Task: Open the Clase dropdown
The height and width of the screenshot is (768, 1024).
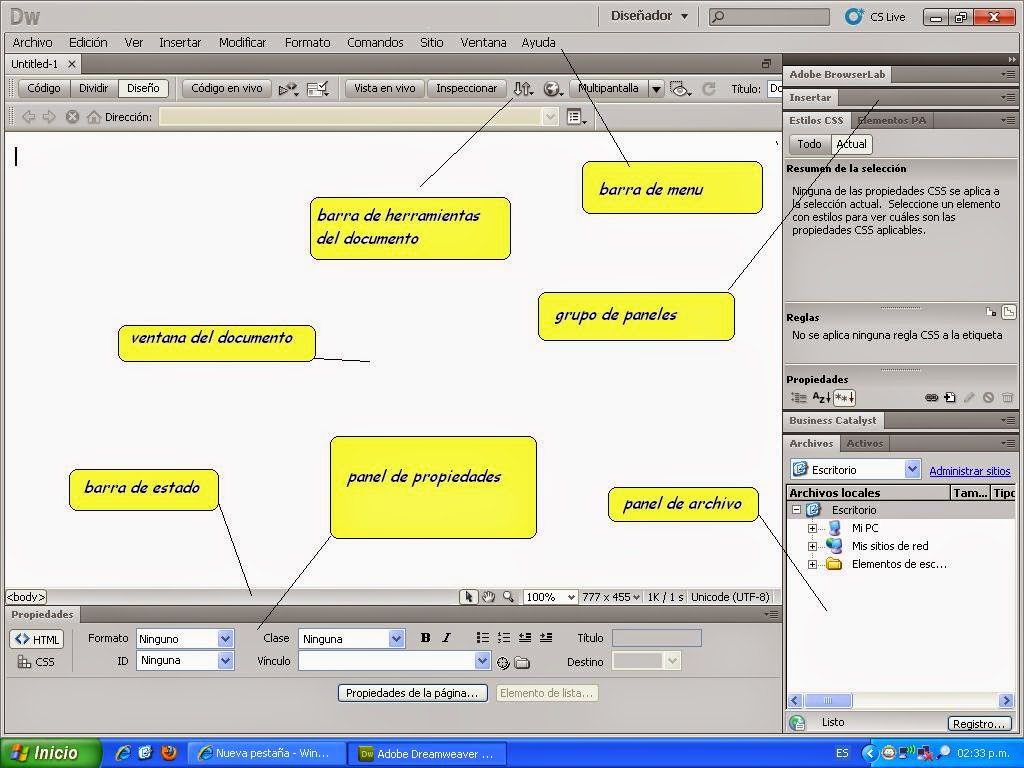Action: (396, 639)
